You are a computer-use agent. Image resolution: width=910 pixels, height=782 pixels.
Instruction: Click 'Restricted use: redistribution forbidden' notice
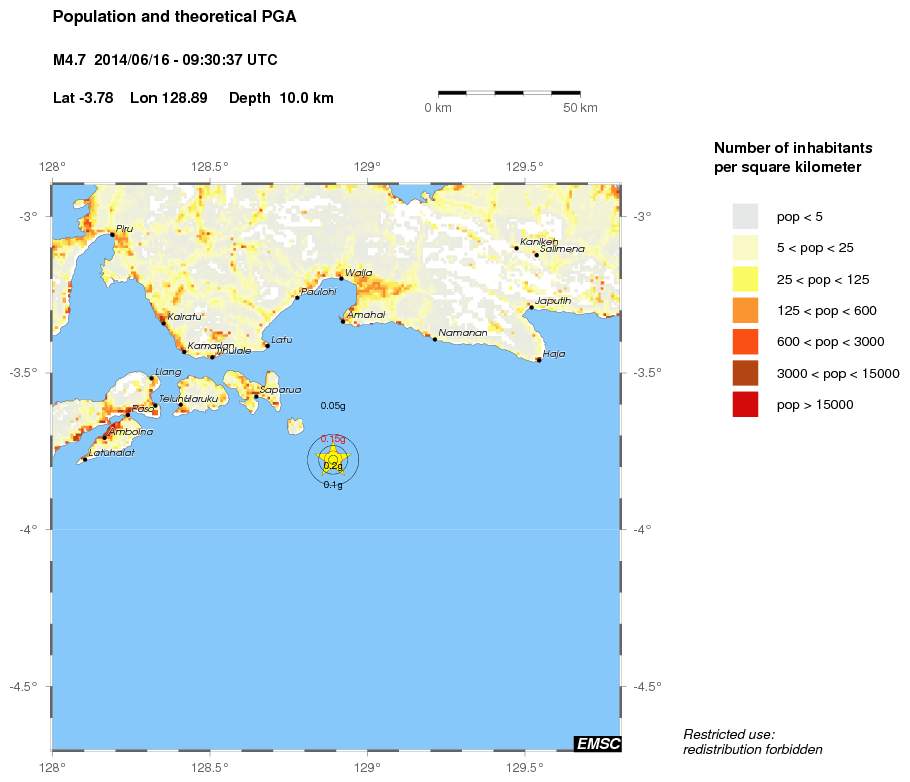tap(752, 742)
